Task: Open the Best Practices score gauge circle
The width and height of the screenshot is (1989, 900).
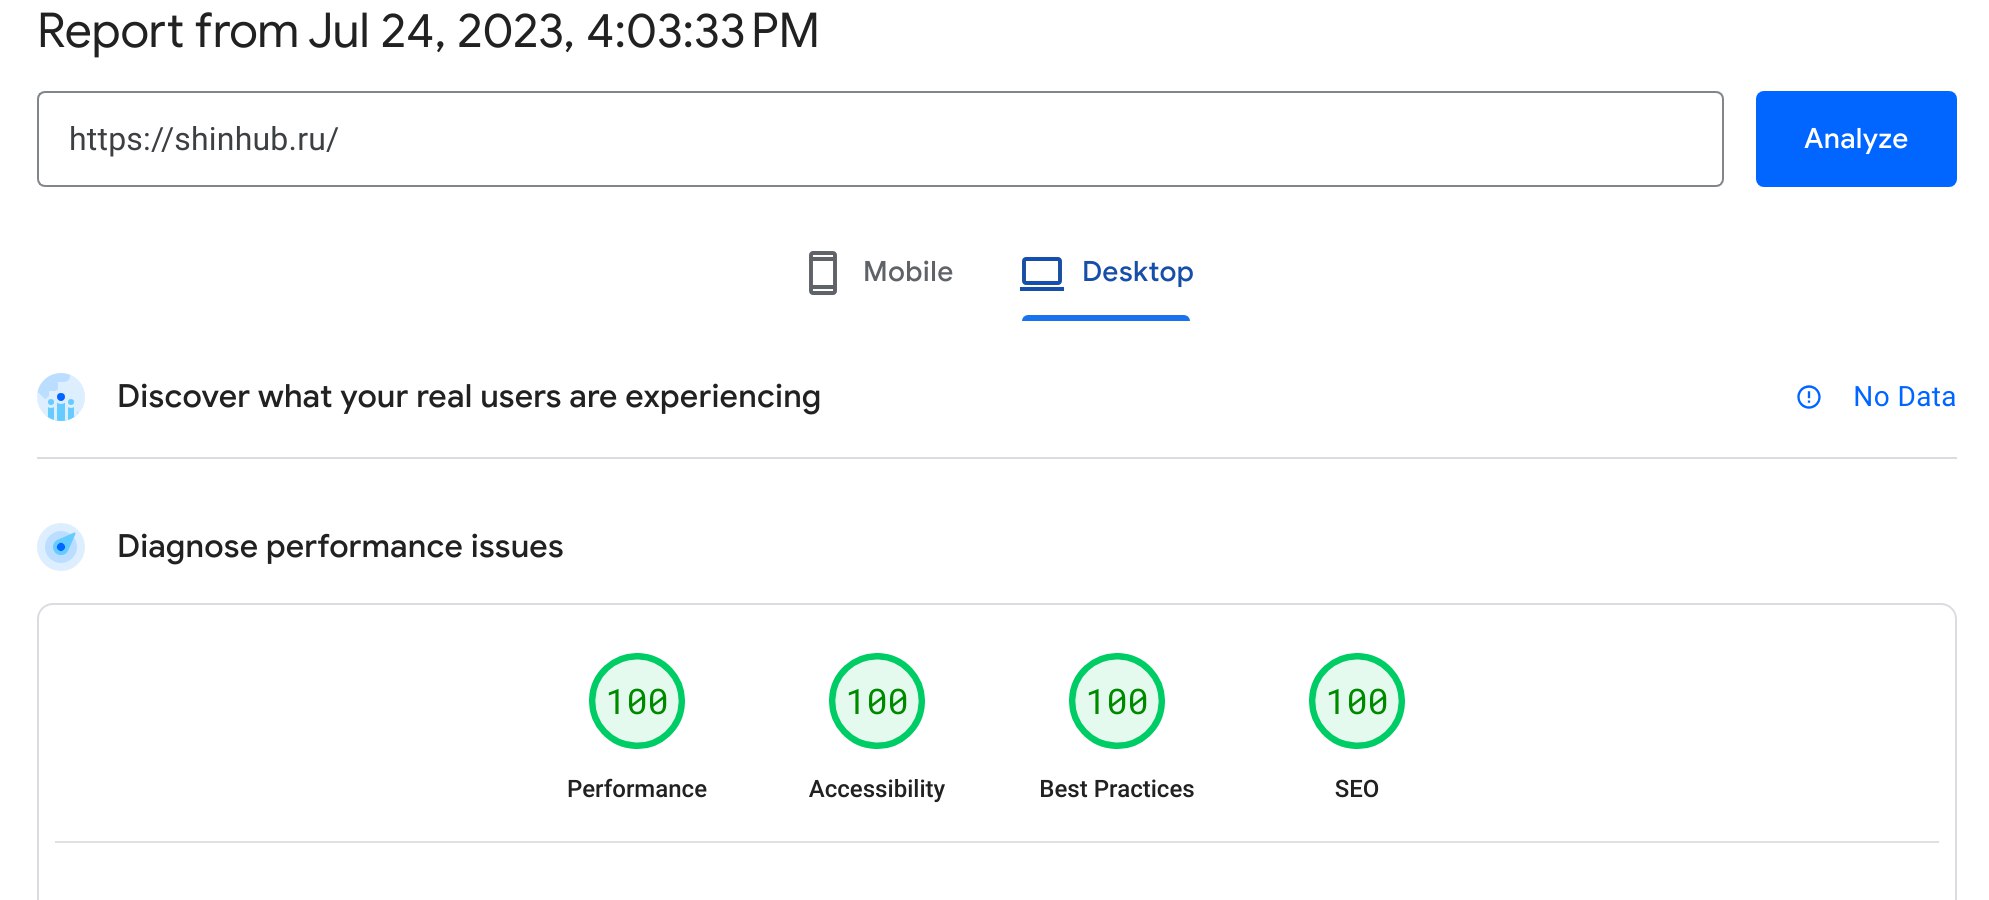Action: tap(1117, 701)
